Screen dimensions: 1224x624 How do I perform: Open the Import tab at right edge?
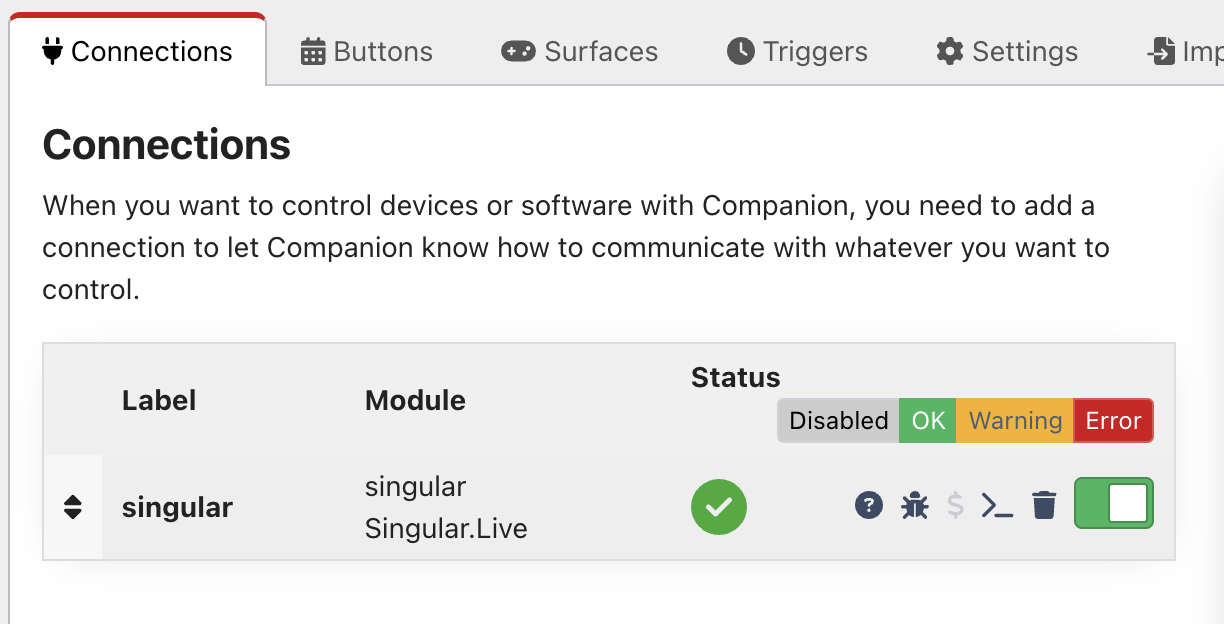(x=1184, y=51)
